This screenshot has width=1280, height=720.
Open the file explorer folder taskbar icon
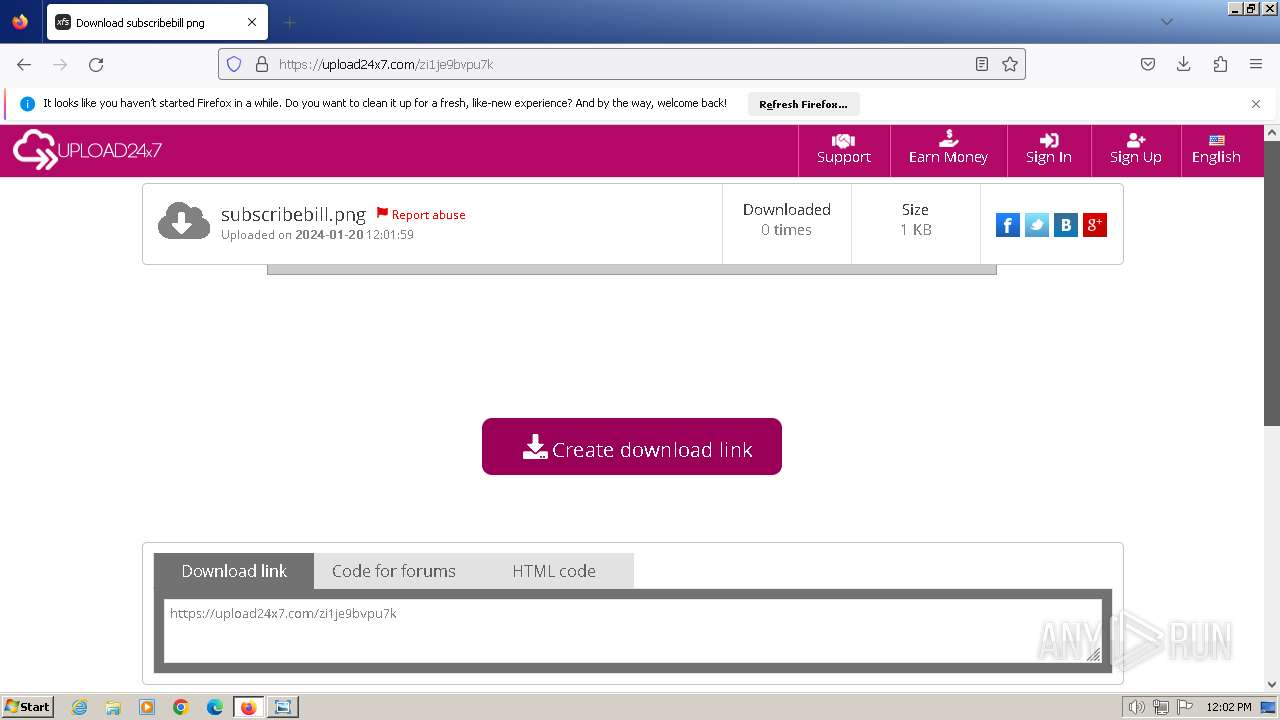click(x=113, y=707)
